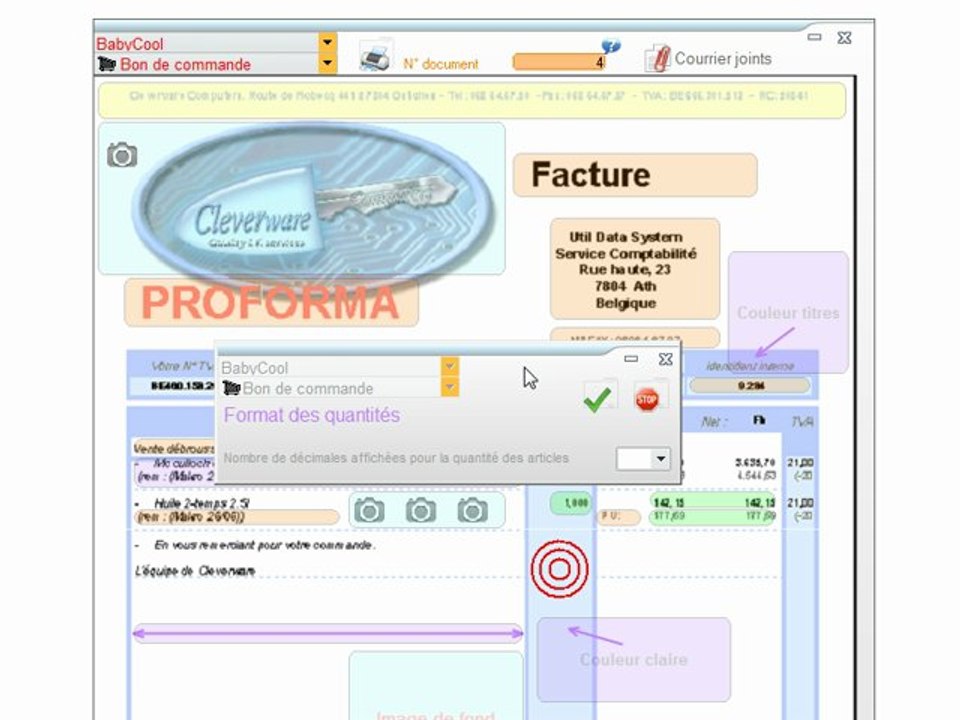Click the 9294 identifier value
Viewport: 960px width, 720px height.
point(750,385)
